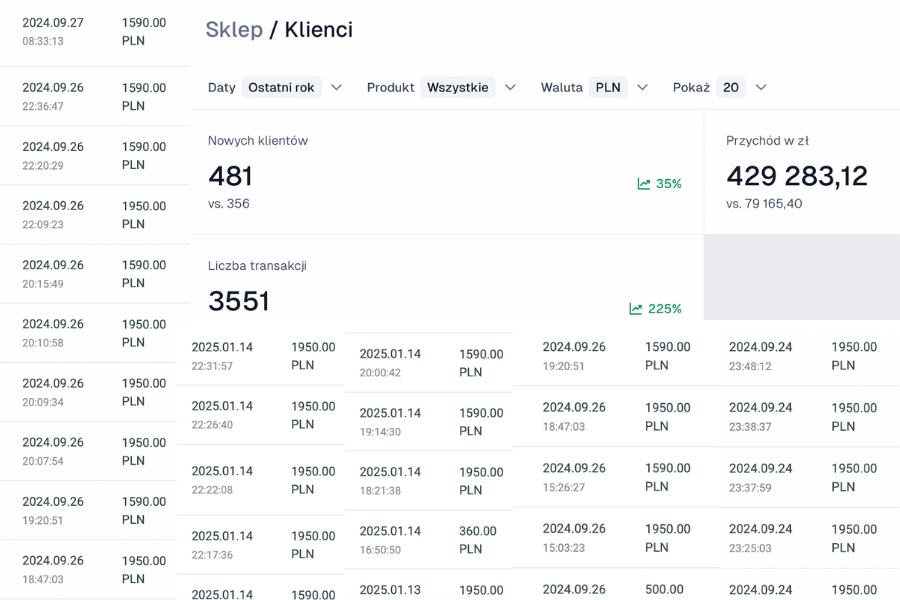Click the 2024.09.26 15:26:27 transaction row
Viewport: 900px width, 600px height.
pyautogui.click(x=615, y=477)
